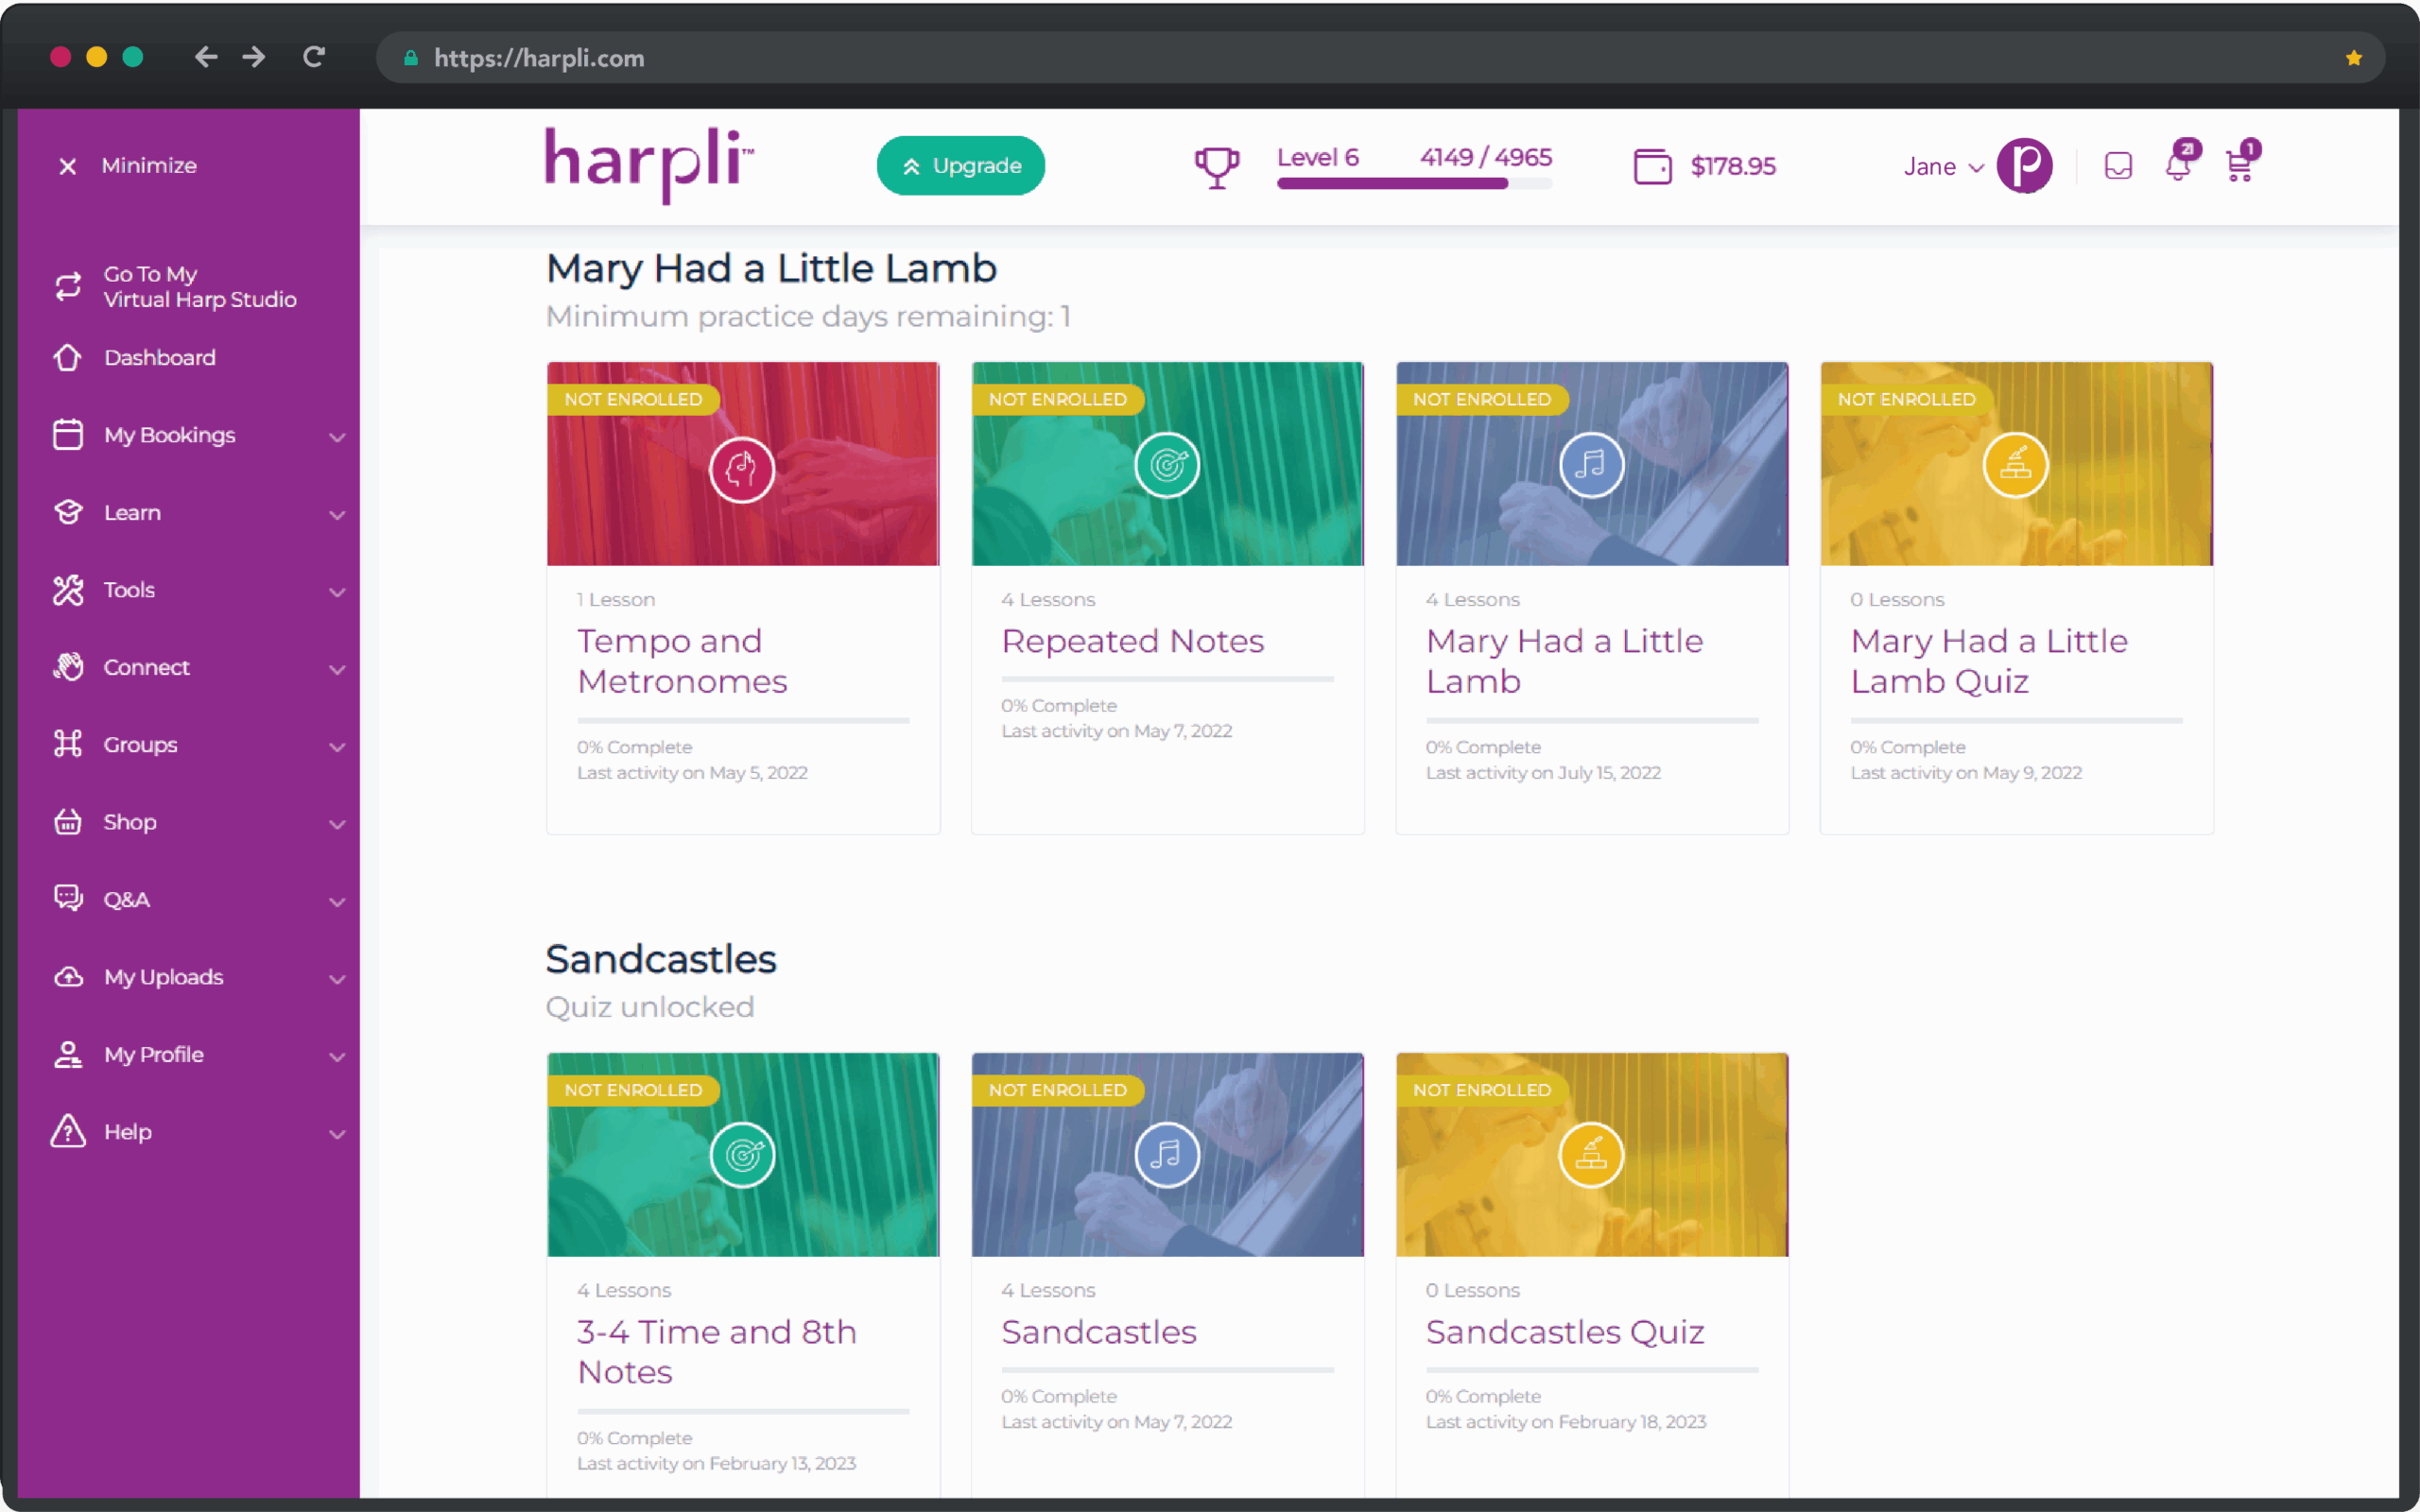This screenshot has width=2420, height=1512.
Task: Expand the Learn submenu chevron
Action: [337, 515]
